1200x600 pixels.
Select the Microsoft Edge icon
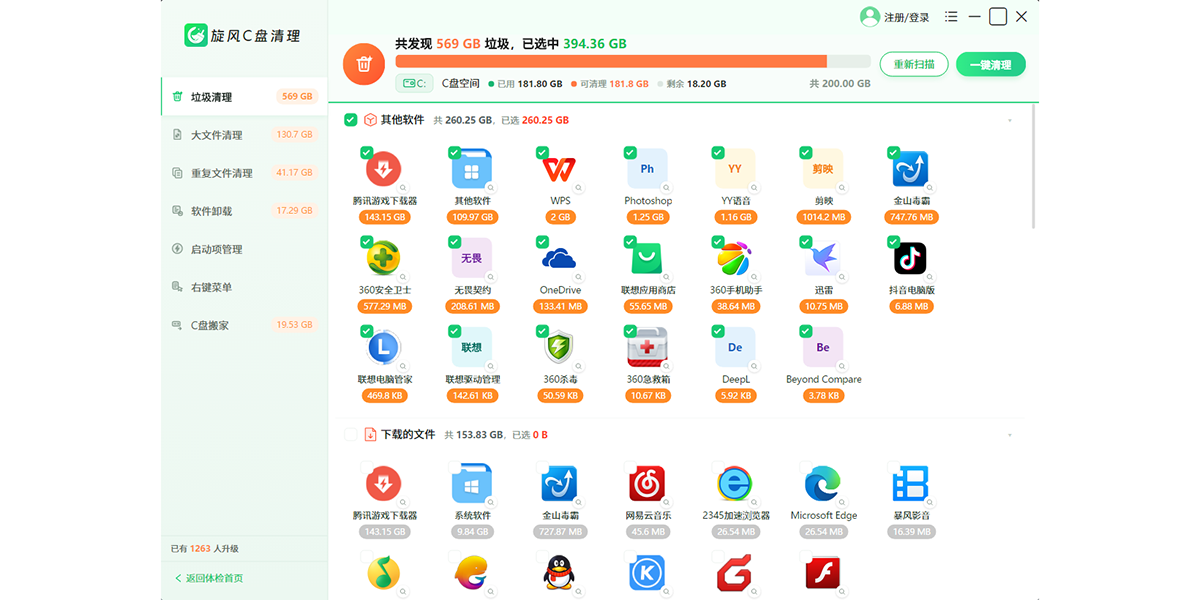tap(823, 484)
